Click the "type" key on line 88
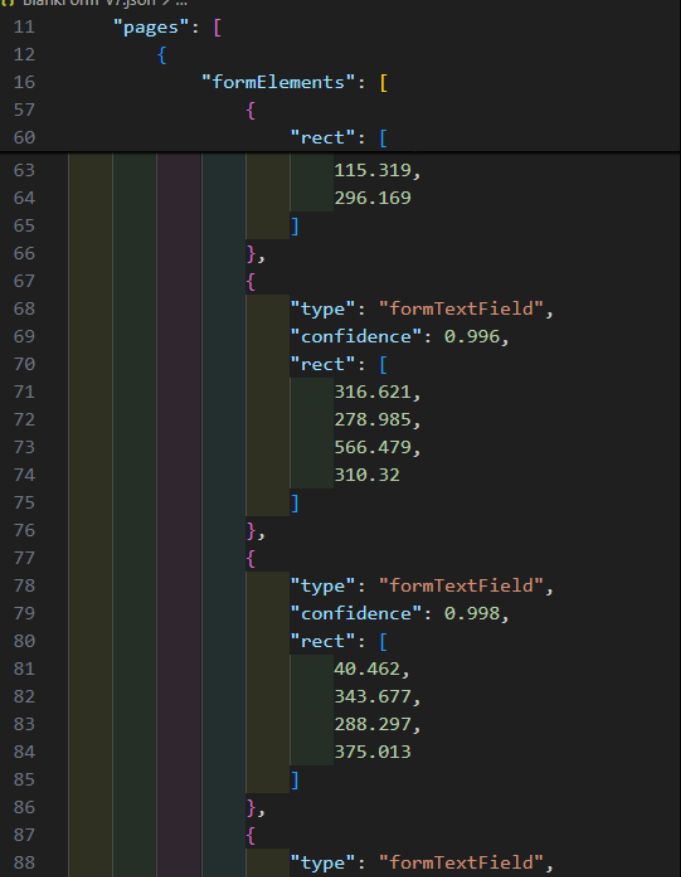The width and height of the screenshot is (681, 877). tap(322, 862)
